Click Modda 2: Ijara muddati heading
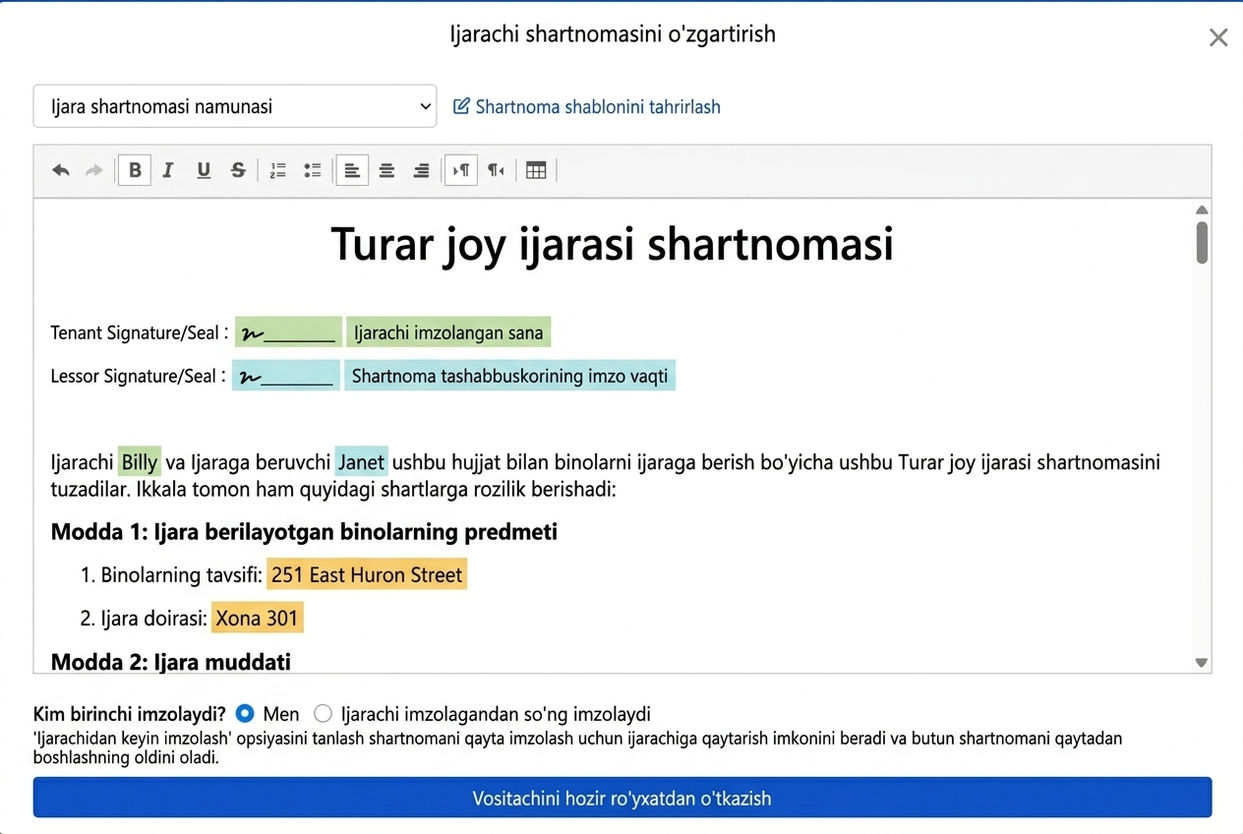 point(171,661)
